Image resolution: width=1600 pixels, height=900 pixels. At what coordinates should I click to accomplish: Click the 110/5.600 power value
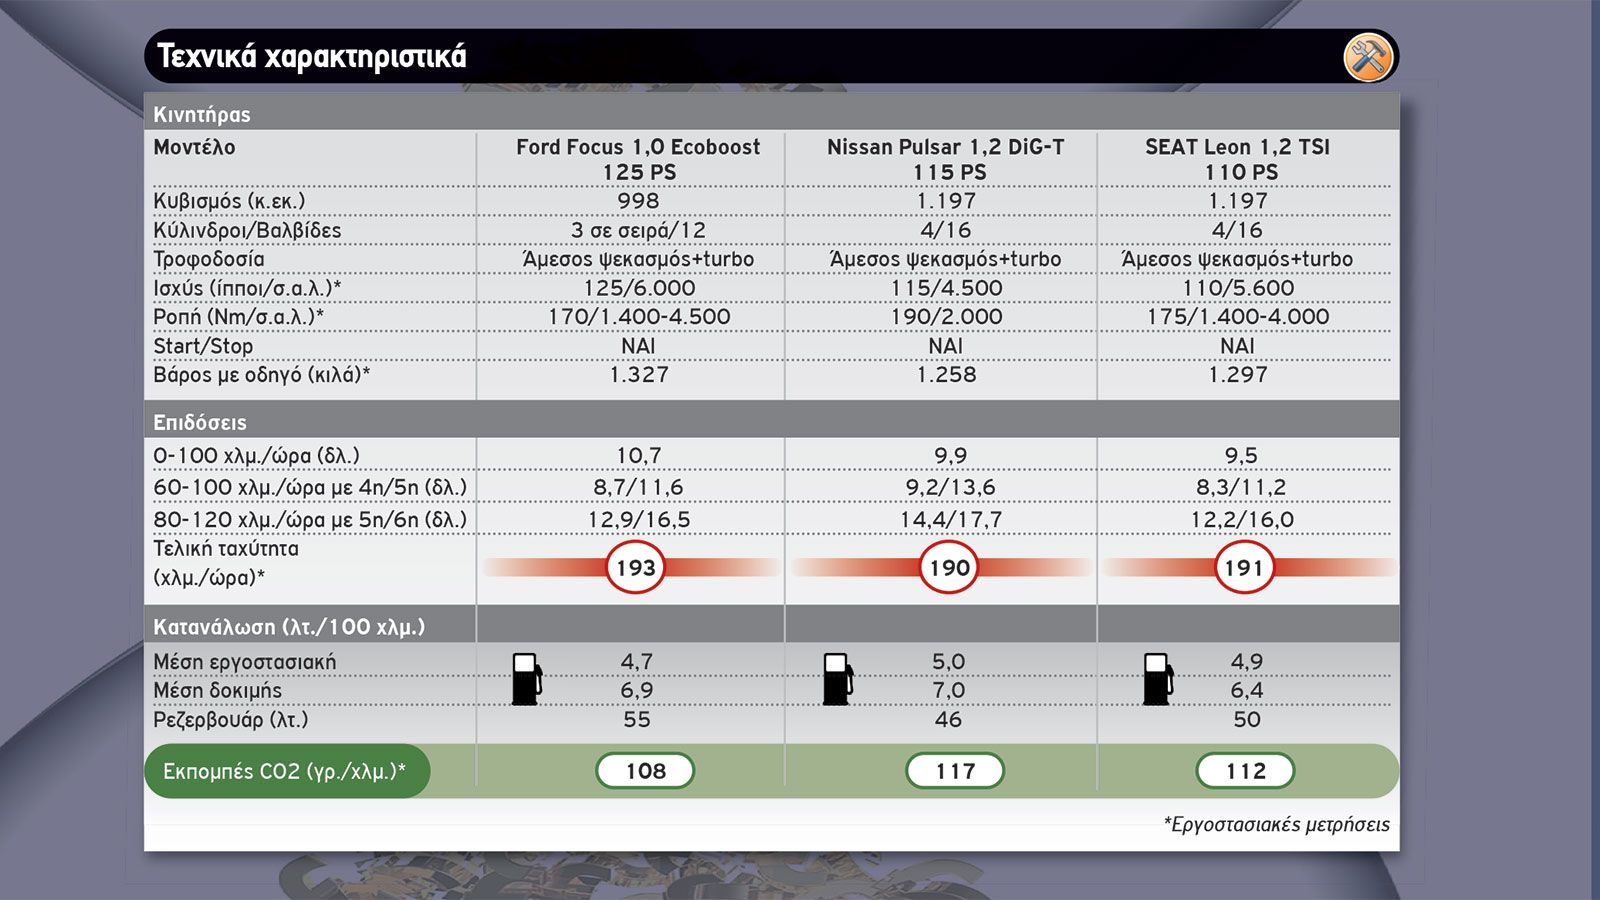click(1238, 288)
